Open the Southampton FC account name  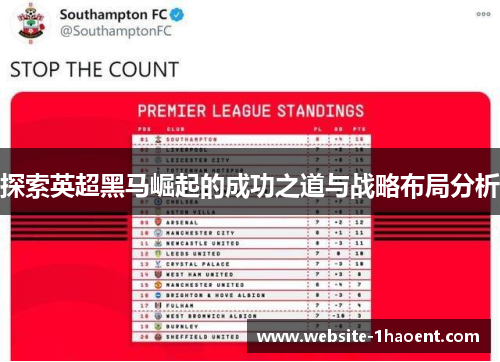113,15
